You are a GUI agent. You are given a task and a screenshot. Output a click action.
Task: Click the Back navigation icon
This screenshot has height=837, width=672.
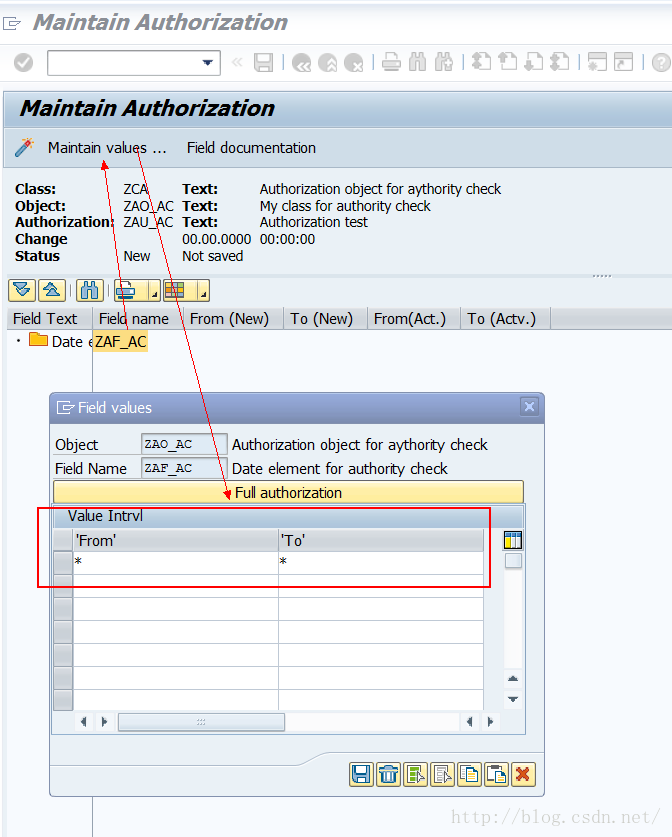pyautogui.click(x=302, y=63)
